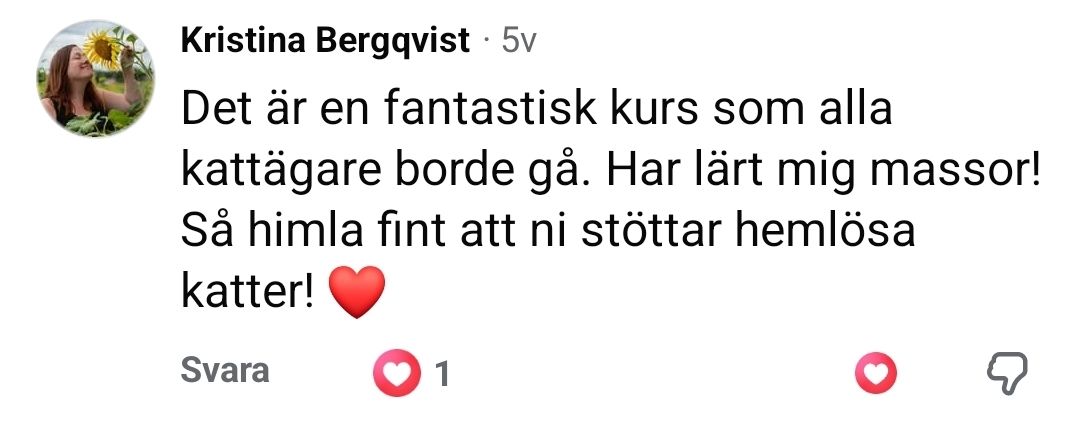Image resolution: width=1080 pixels, height=422 pixels.
Task: Click the sentence "Har lärt mig massor!"
Action: [822, 172]
